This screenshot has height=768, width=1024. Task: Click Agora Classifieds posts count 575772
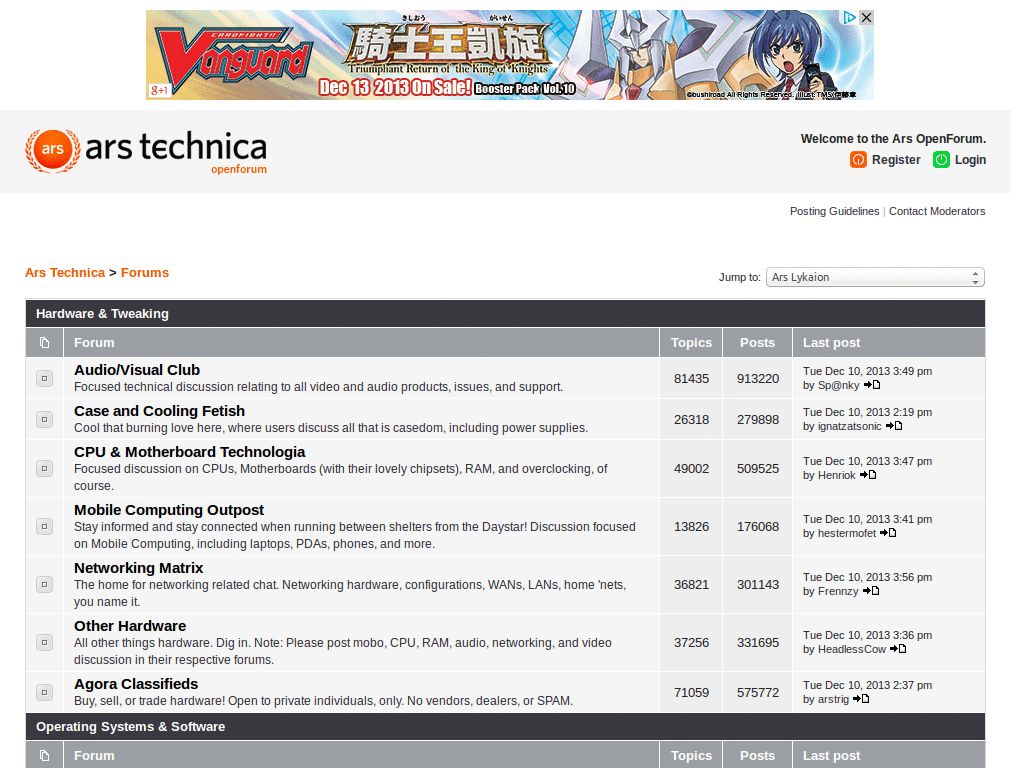(758, 693)
